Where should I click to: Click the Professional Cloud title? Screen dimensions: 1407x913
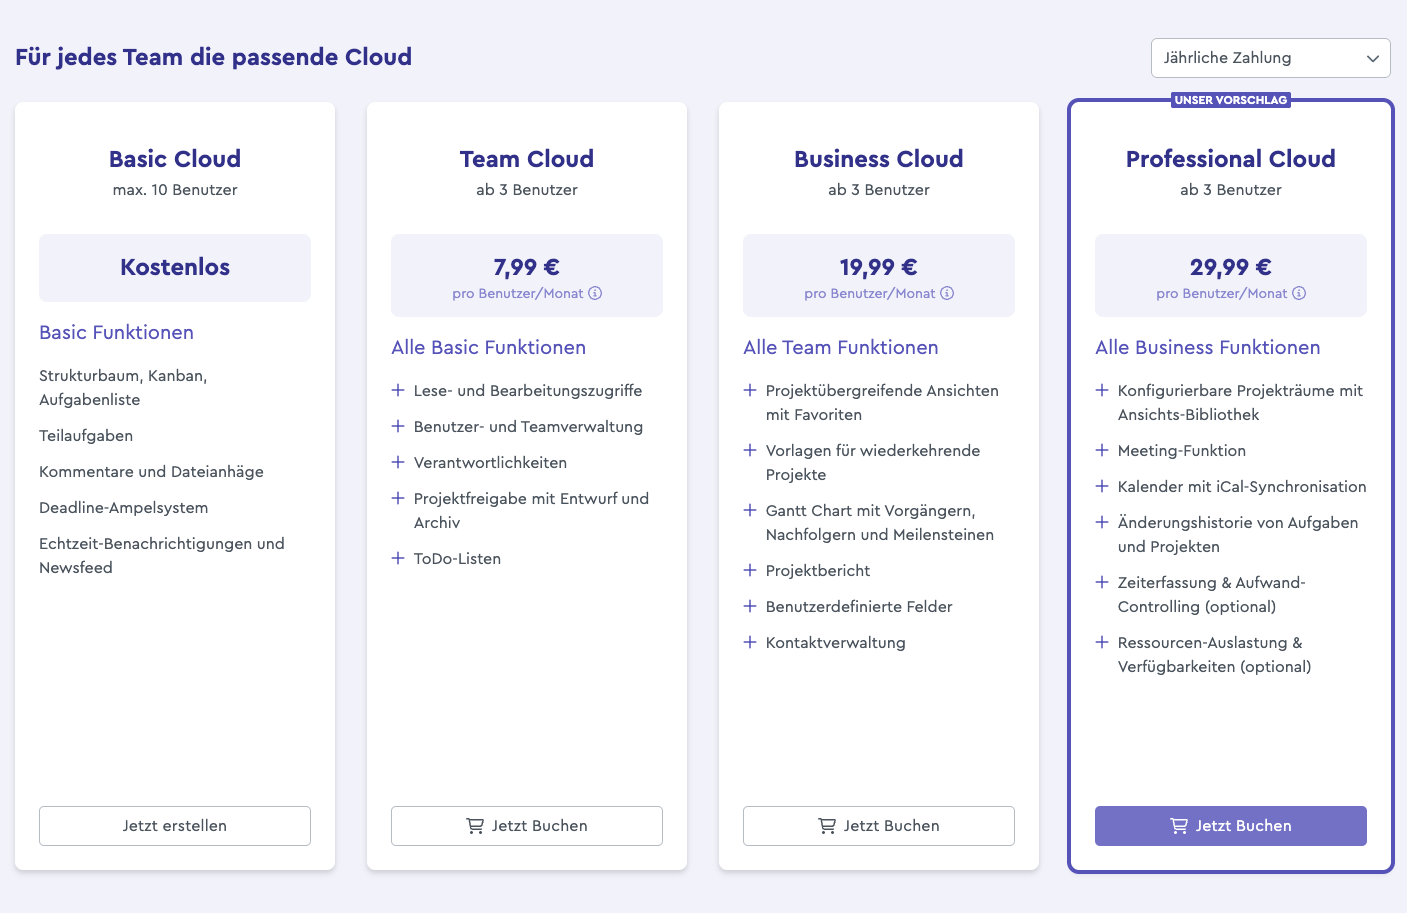coord(1231,159)
